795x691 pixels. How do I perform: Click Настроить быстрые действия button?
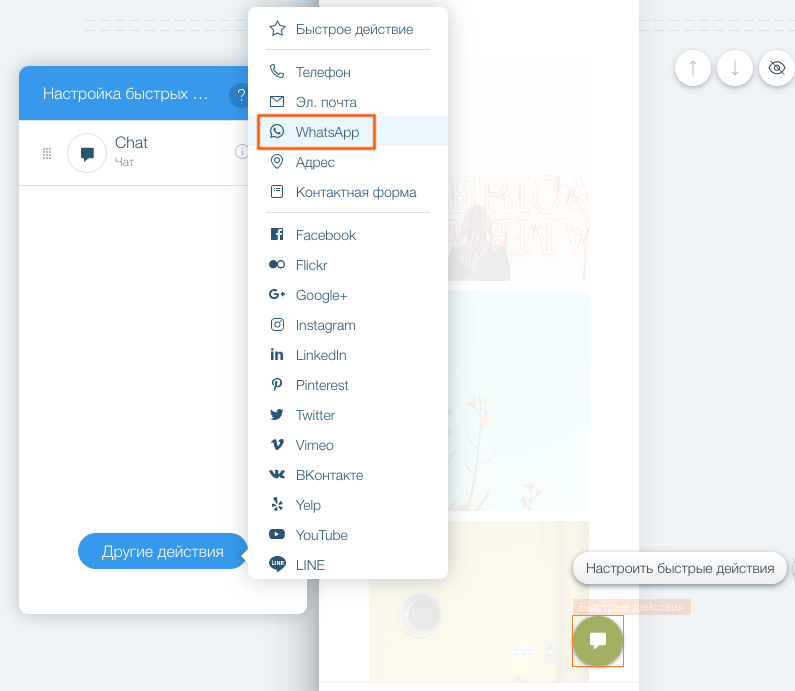[x=679, y=569]
